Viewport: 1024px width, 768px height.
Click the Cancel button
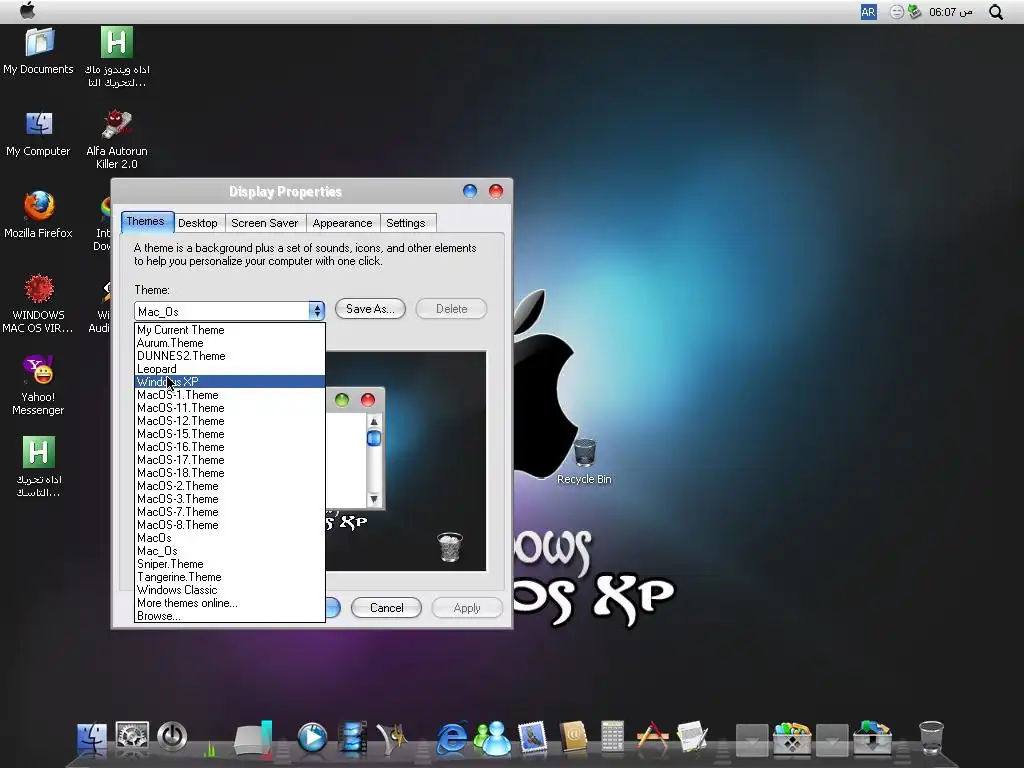click(387, 607)
